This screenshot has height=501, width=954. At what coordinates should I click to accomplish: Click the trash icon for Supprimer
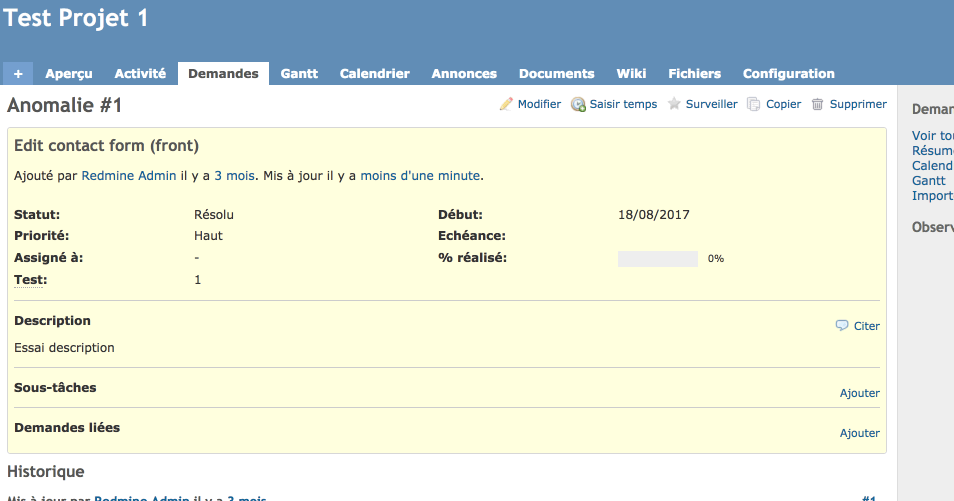coord(818,104)
